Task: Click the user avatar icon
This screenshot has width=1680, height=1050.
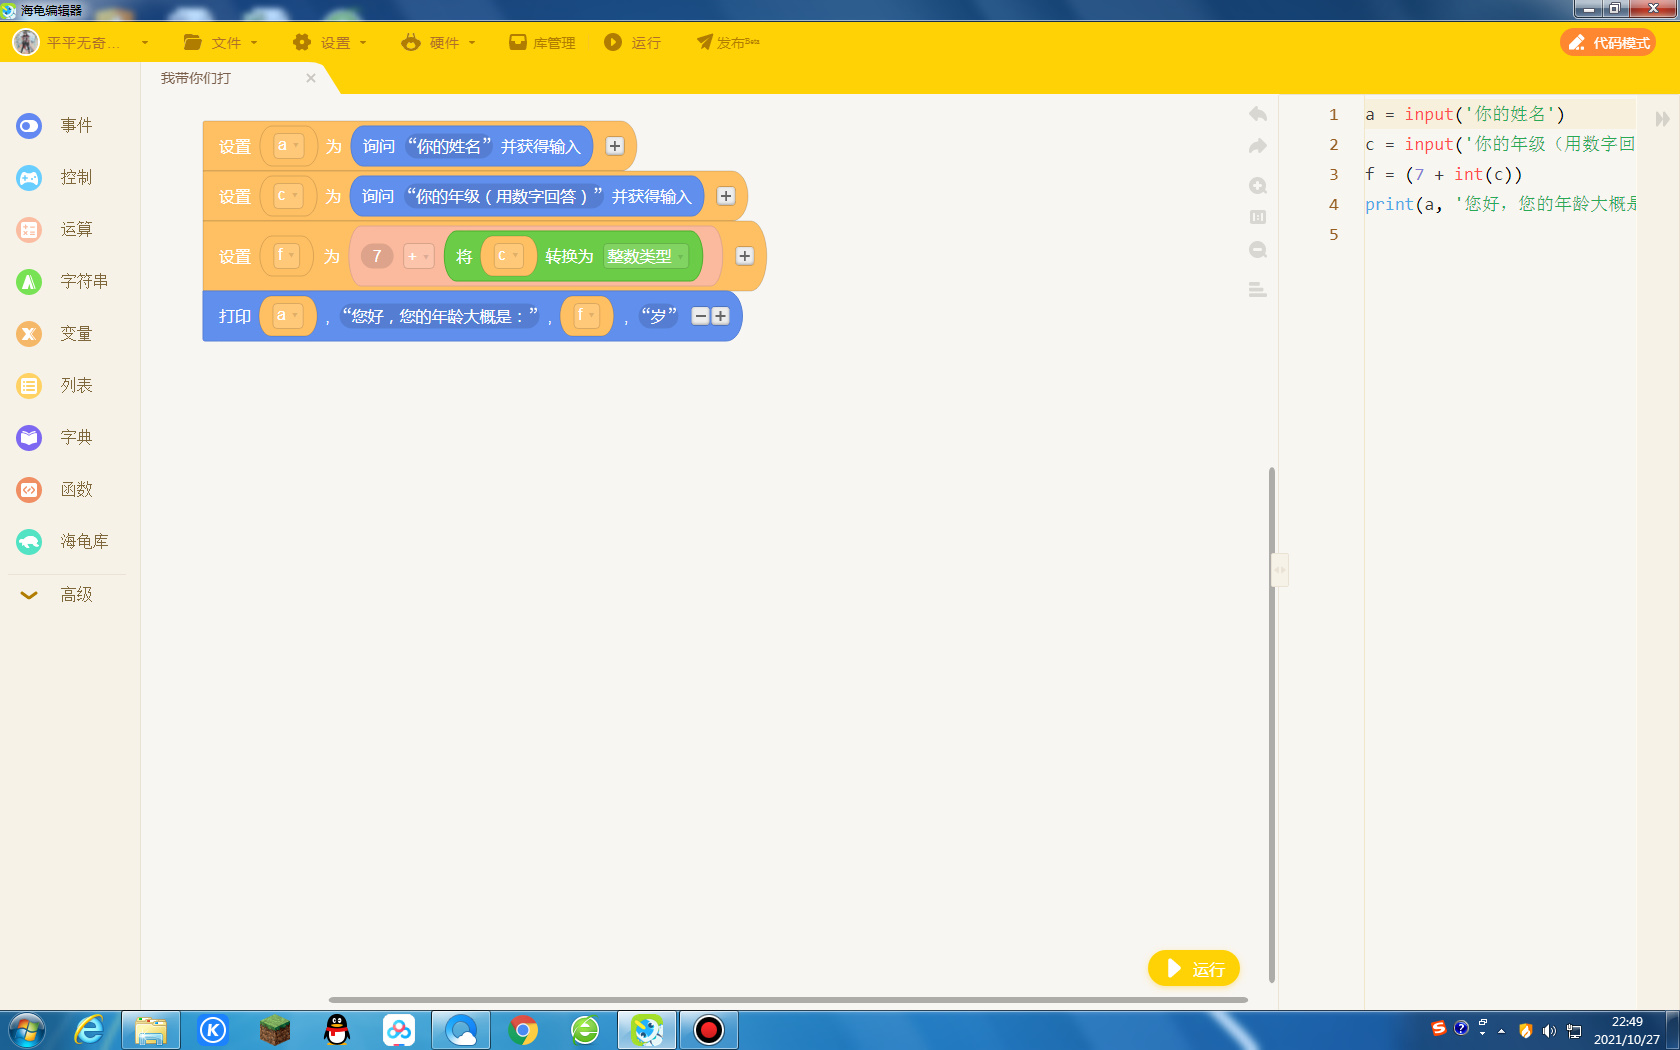Action: click(26, 42)
